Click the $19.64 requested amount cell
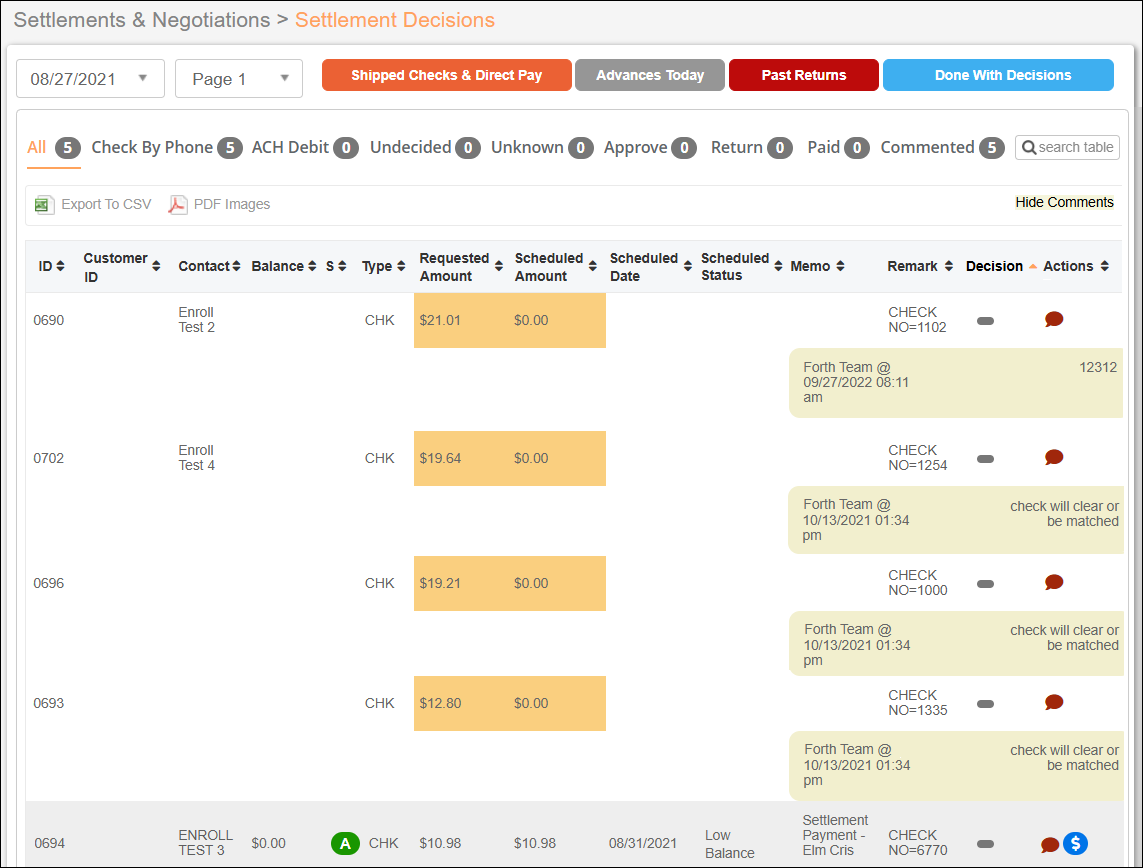This screenshot has width=1143, height=868. (440, 458)
